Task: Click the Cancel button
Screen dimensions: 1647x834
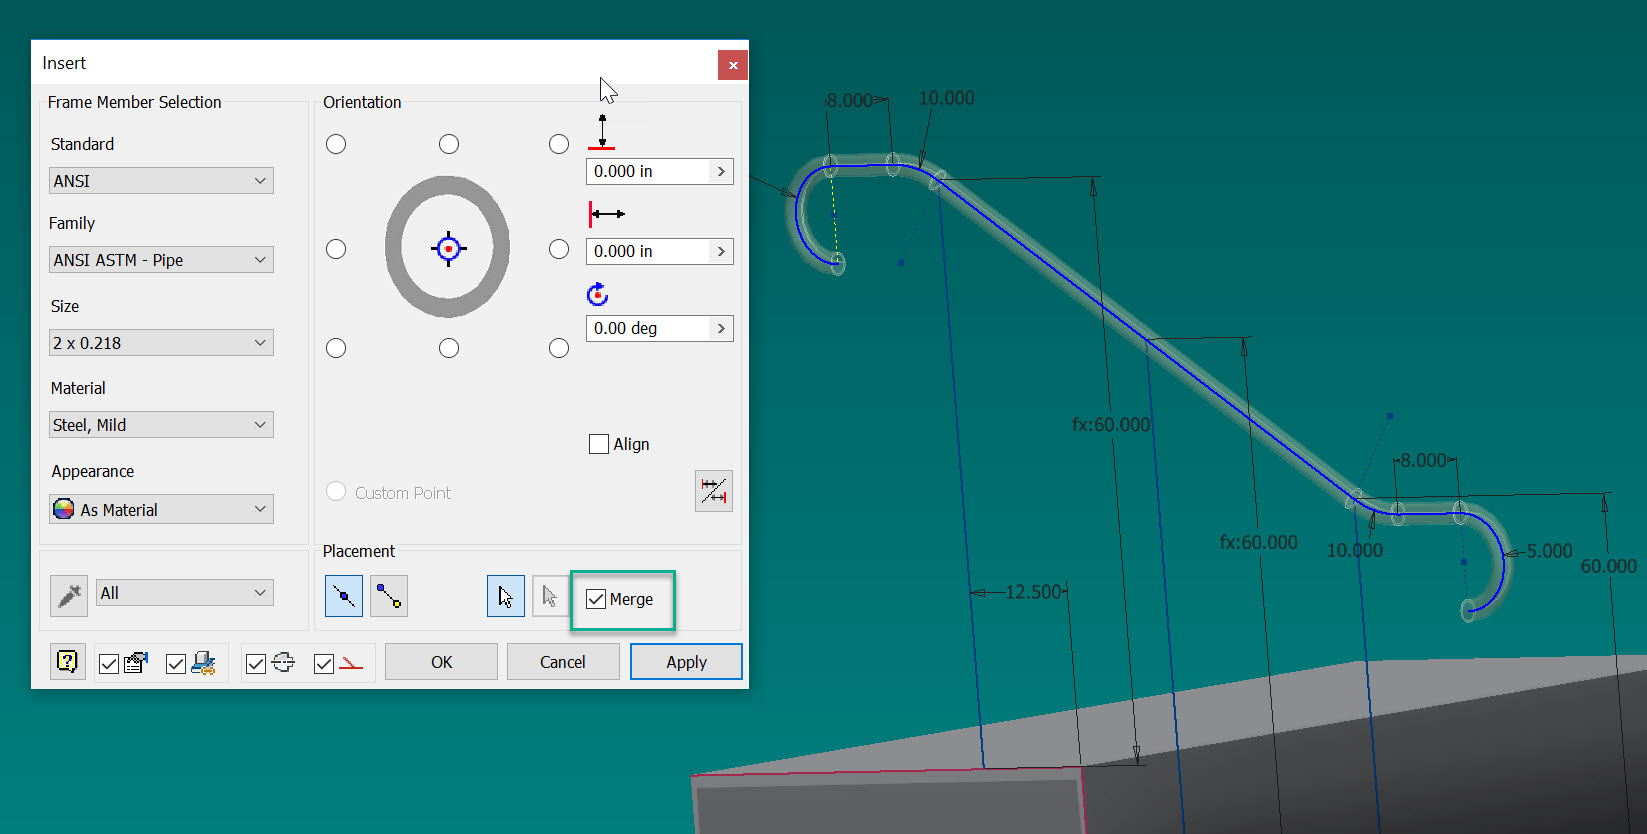Action: coord(563,662)
